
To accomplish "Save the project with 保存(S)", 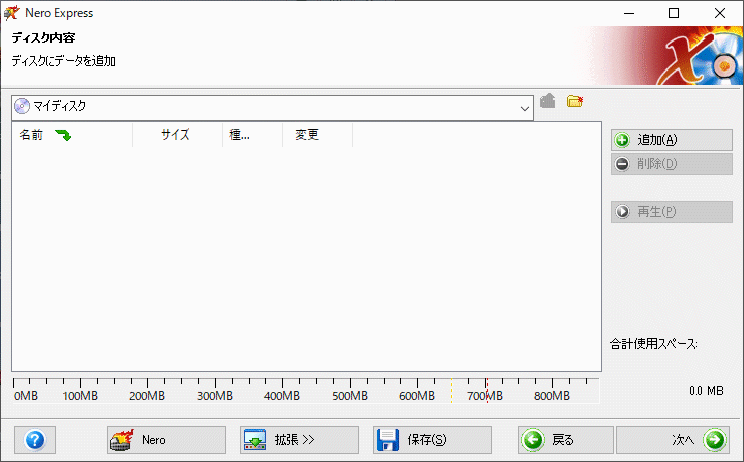I will (432, 440).
